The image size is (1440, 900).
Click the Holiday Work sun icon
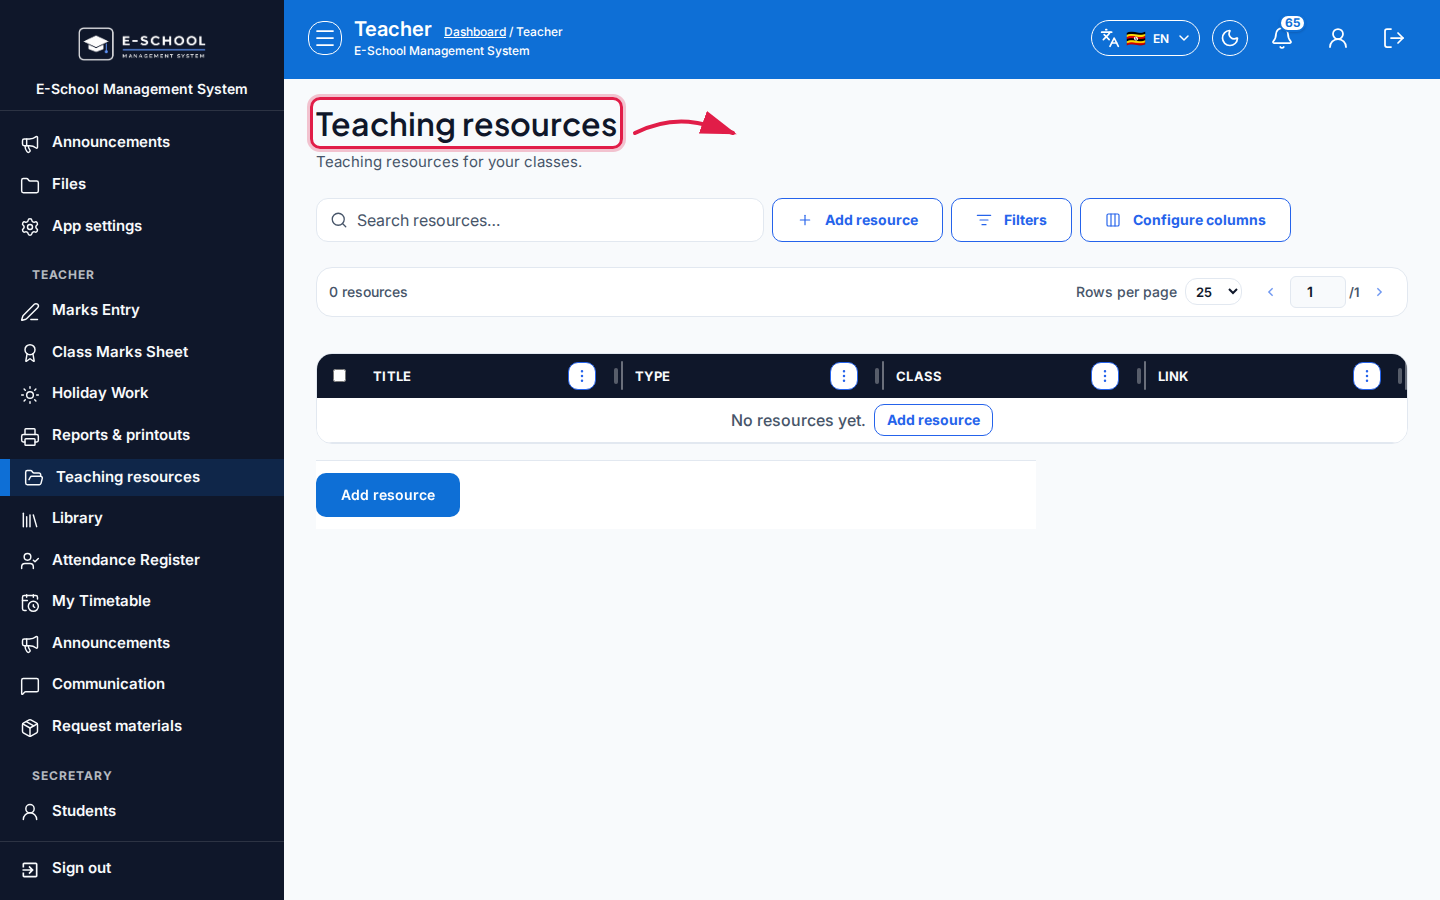(x=30, y=394)
